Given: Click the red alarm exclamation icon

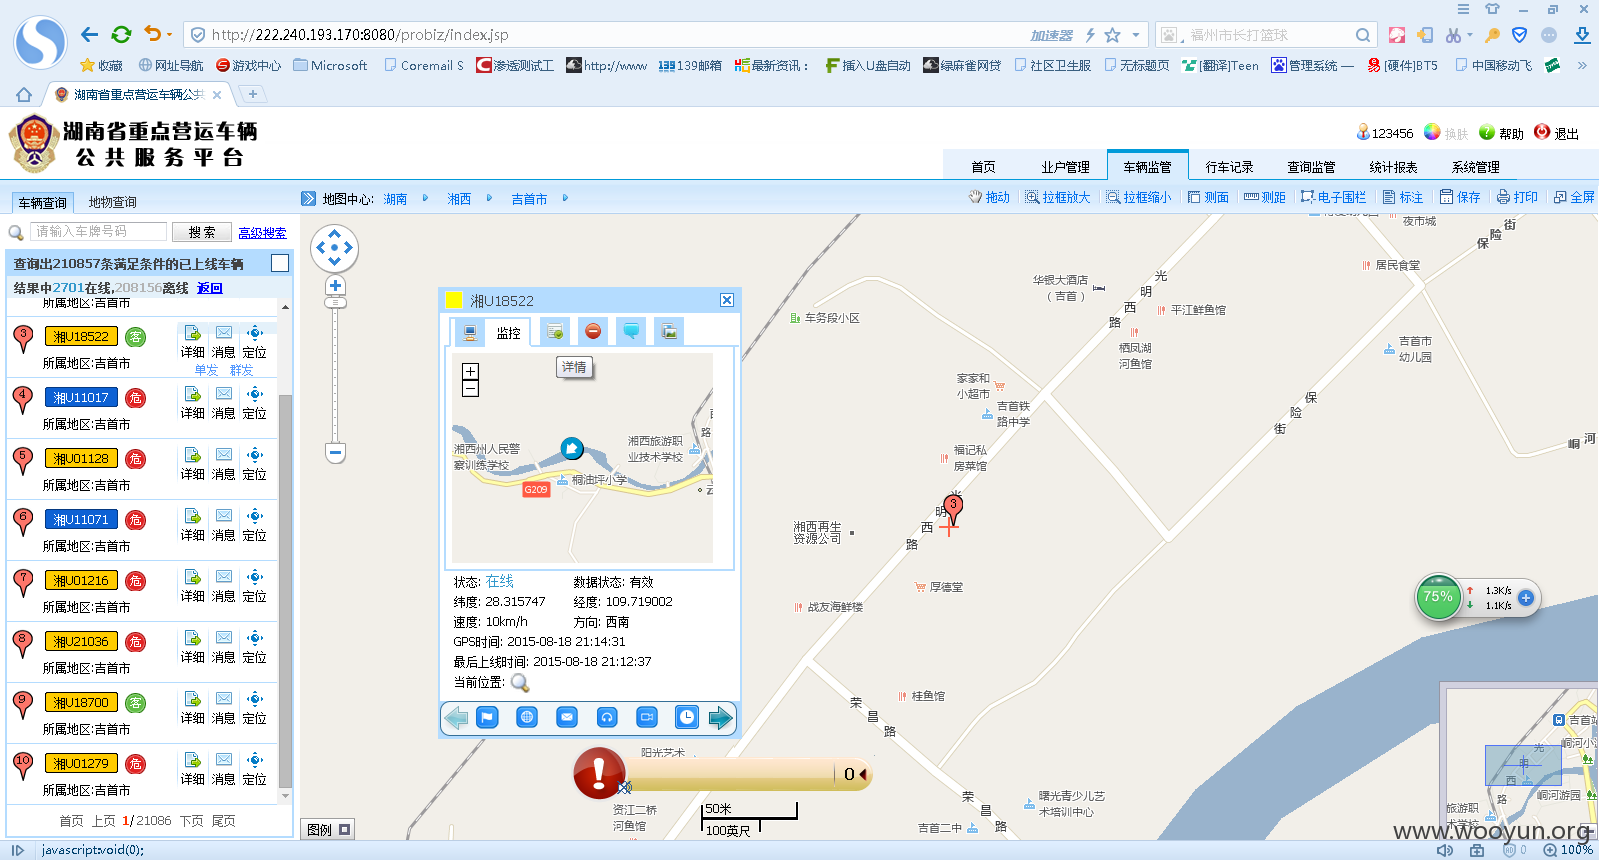Looking at the screenshot, I should [x=599, y=773].
